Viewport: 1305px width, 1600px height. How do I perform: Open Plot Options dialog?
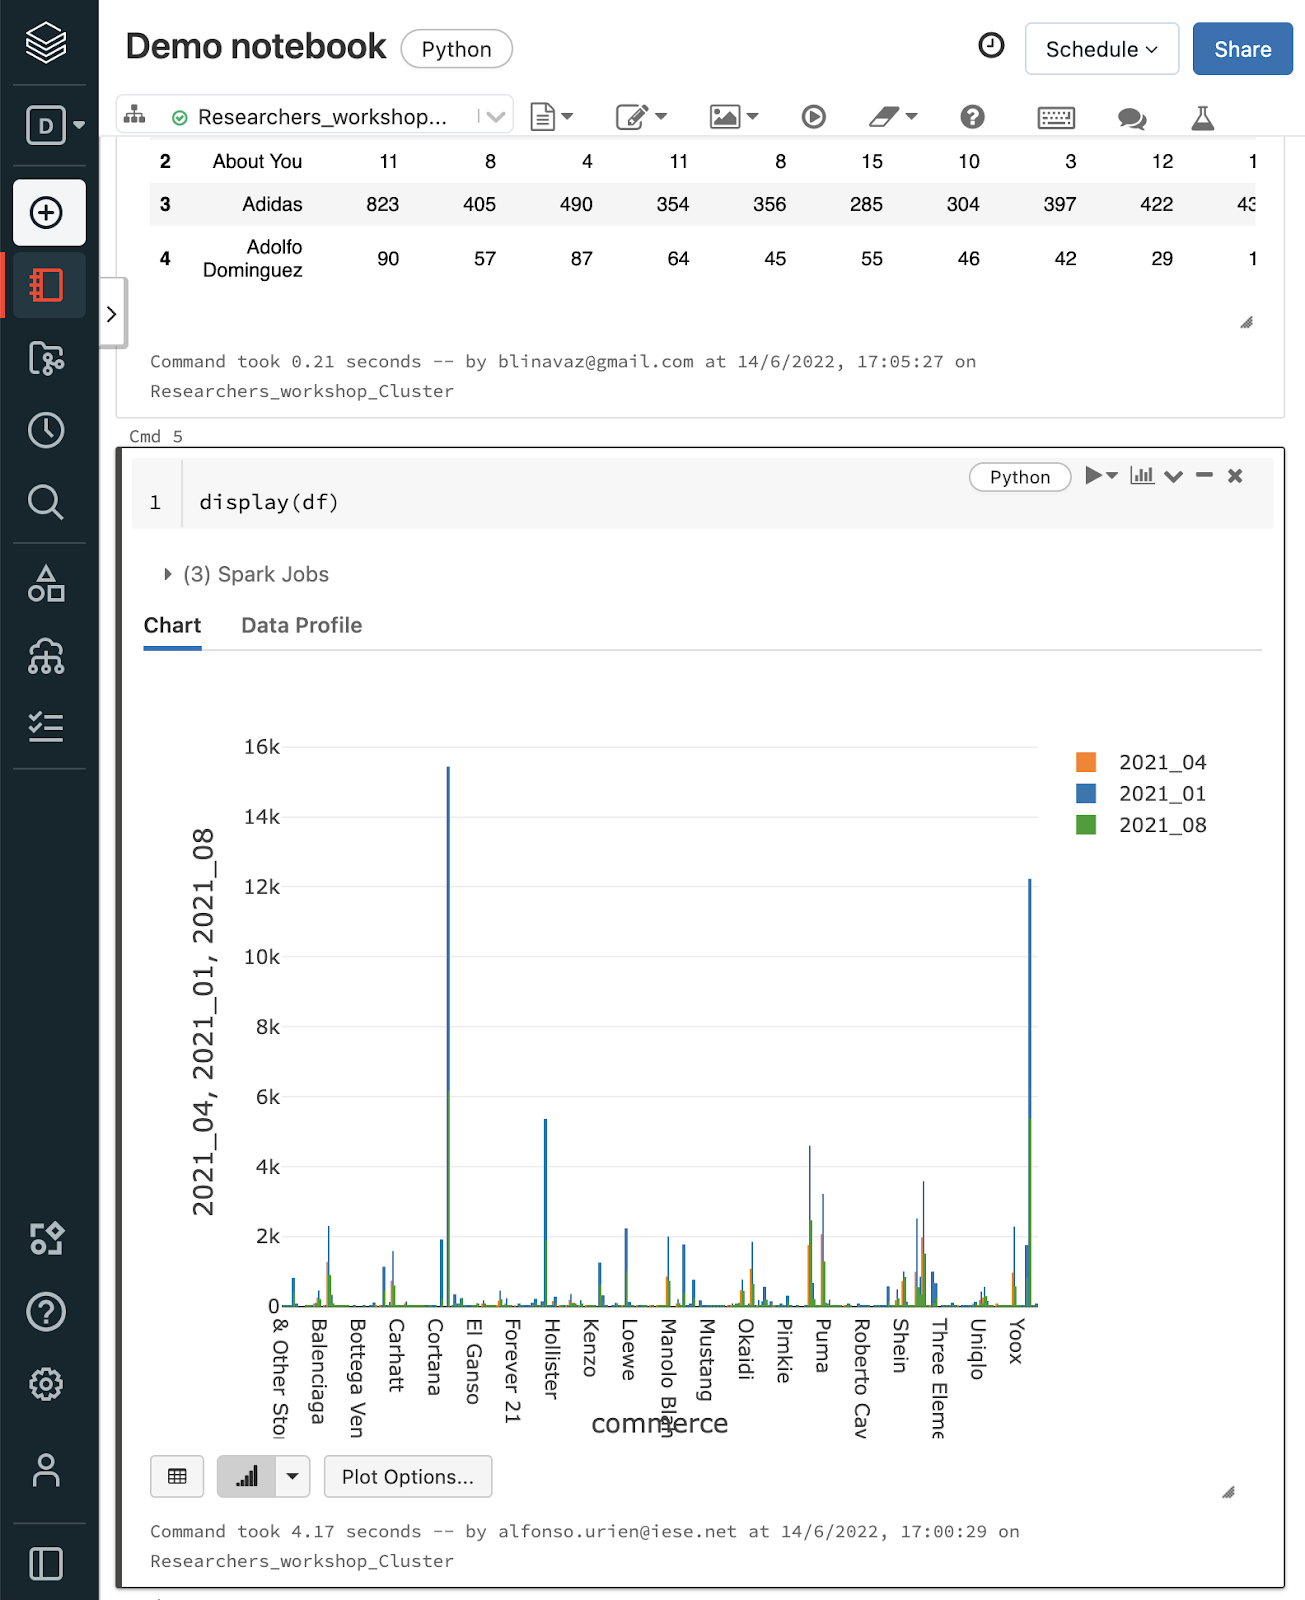pyautogui.click(x=407, y=1476)
